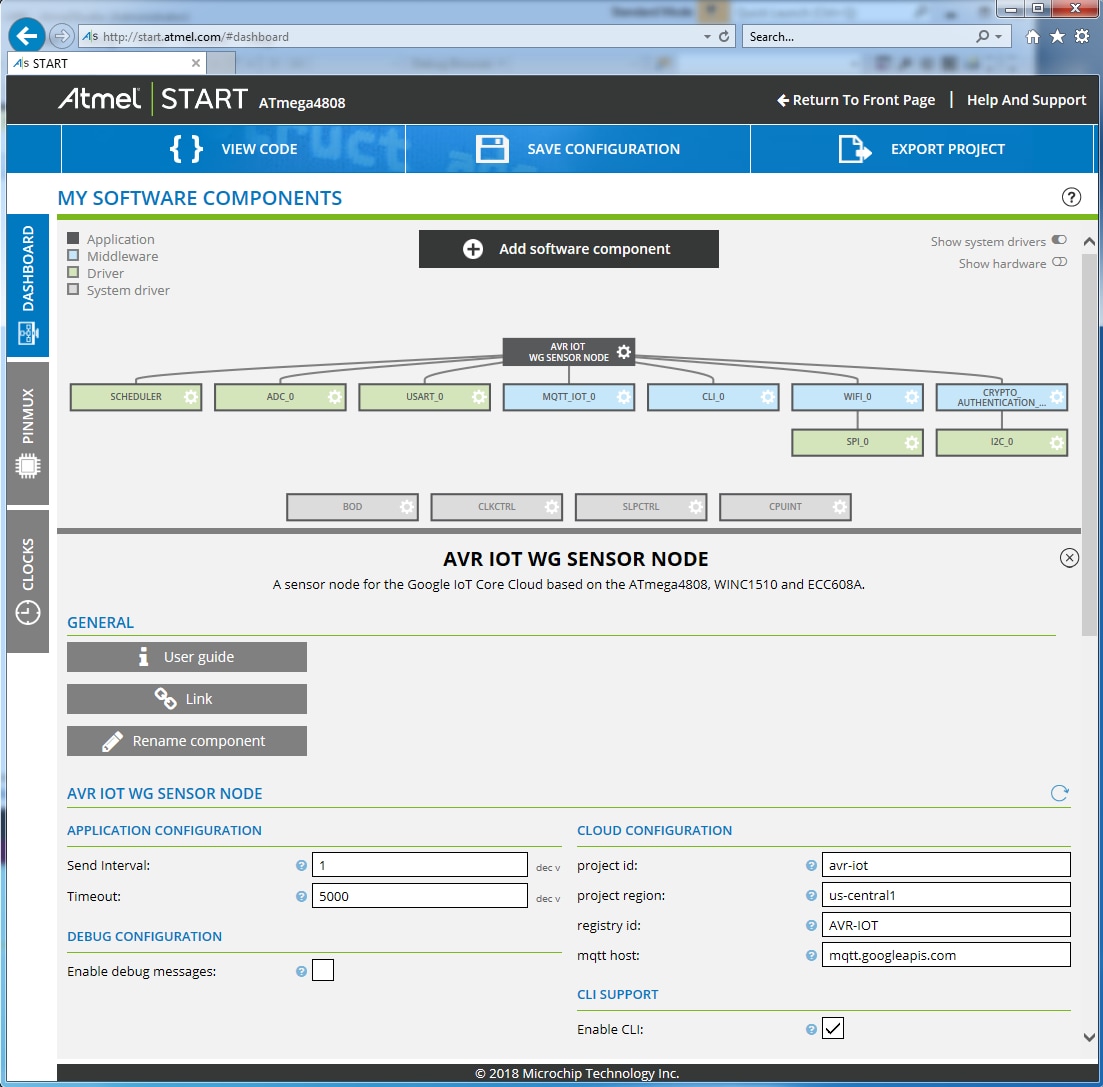Refresh the AVR IOT WG SENSOR NODE configuration
The image size is (1103, 1087).
pos(1060,793)
